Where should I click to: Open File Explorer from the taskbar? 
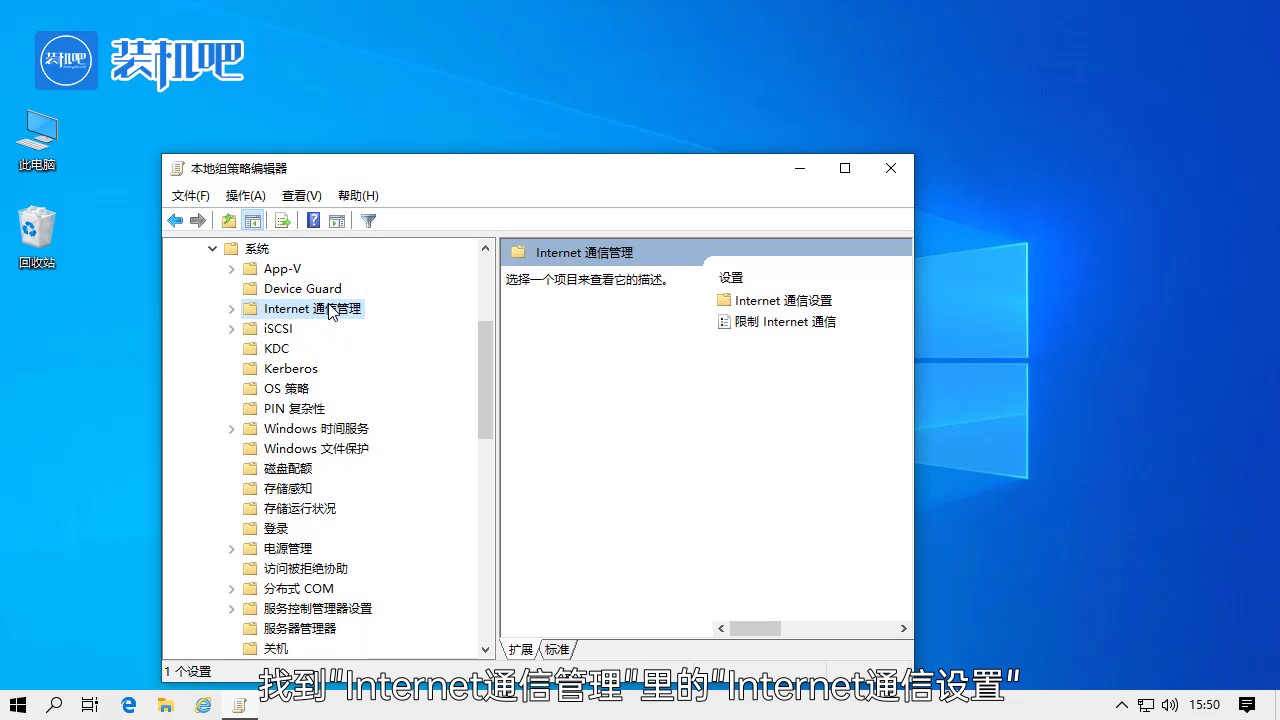click(165, 704)
